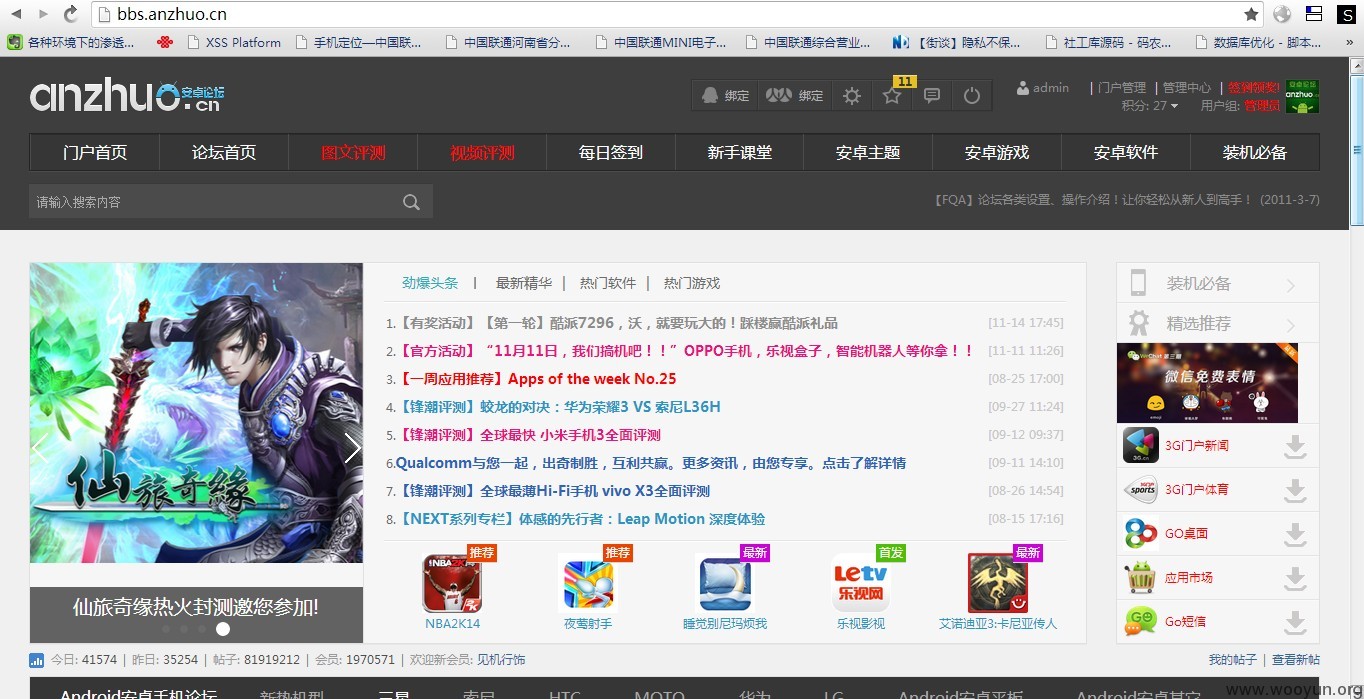
Task: Show next slide with right arrow
Action: (352, 448)
